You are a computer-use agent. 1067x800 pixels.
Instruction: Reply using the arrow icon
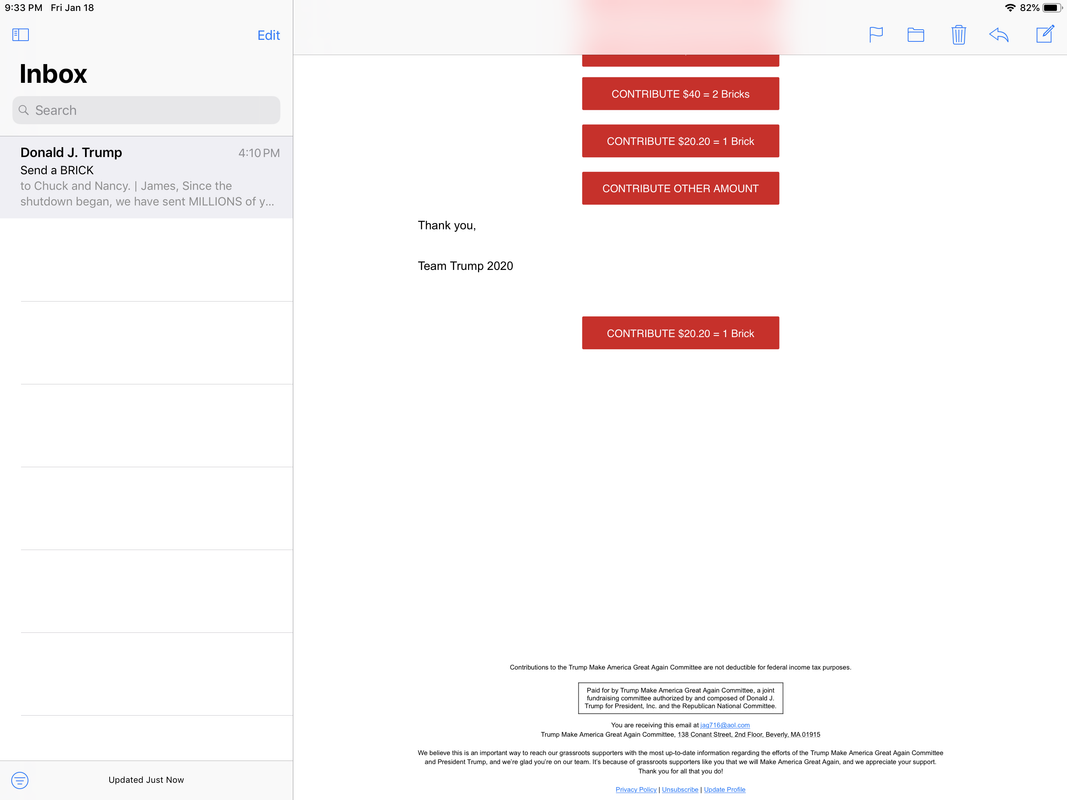point(999,35)
